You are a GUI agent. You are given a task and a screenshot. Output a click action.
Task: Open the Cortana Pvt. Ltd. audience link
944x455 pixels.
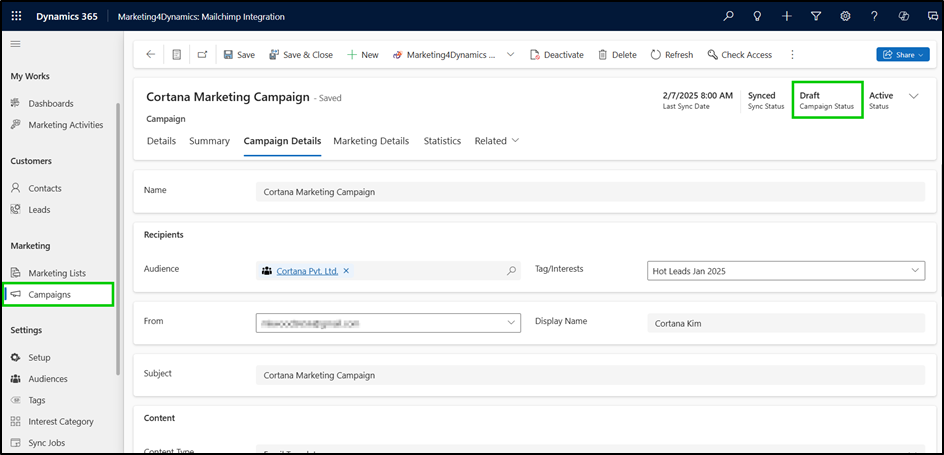pyautogui.click(x=307, y=271)
